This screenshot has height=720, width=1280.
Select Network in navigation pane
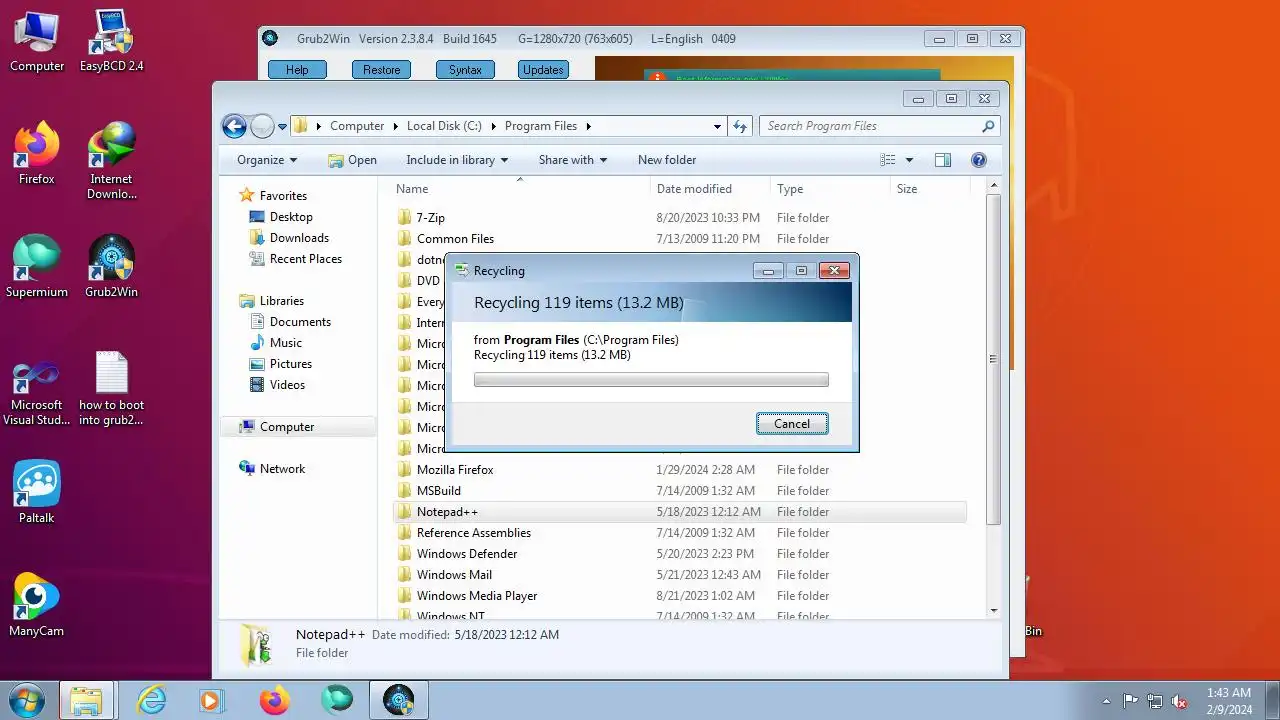(282, 469)
